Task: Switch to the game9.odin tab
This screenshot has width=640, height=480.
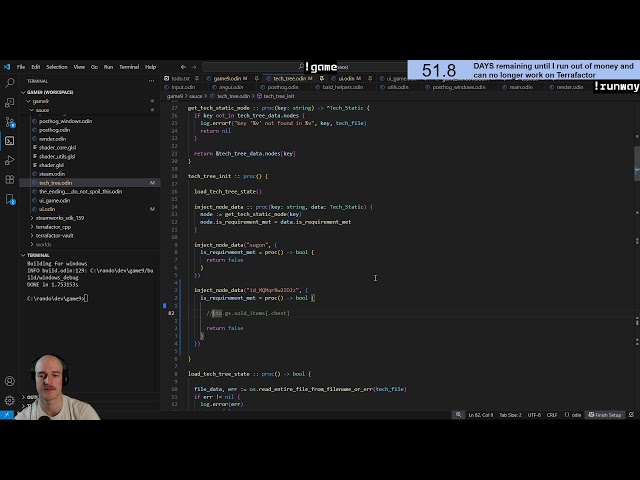Action: coord(231,78)
